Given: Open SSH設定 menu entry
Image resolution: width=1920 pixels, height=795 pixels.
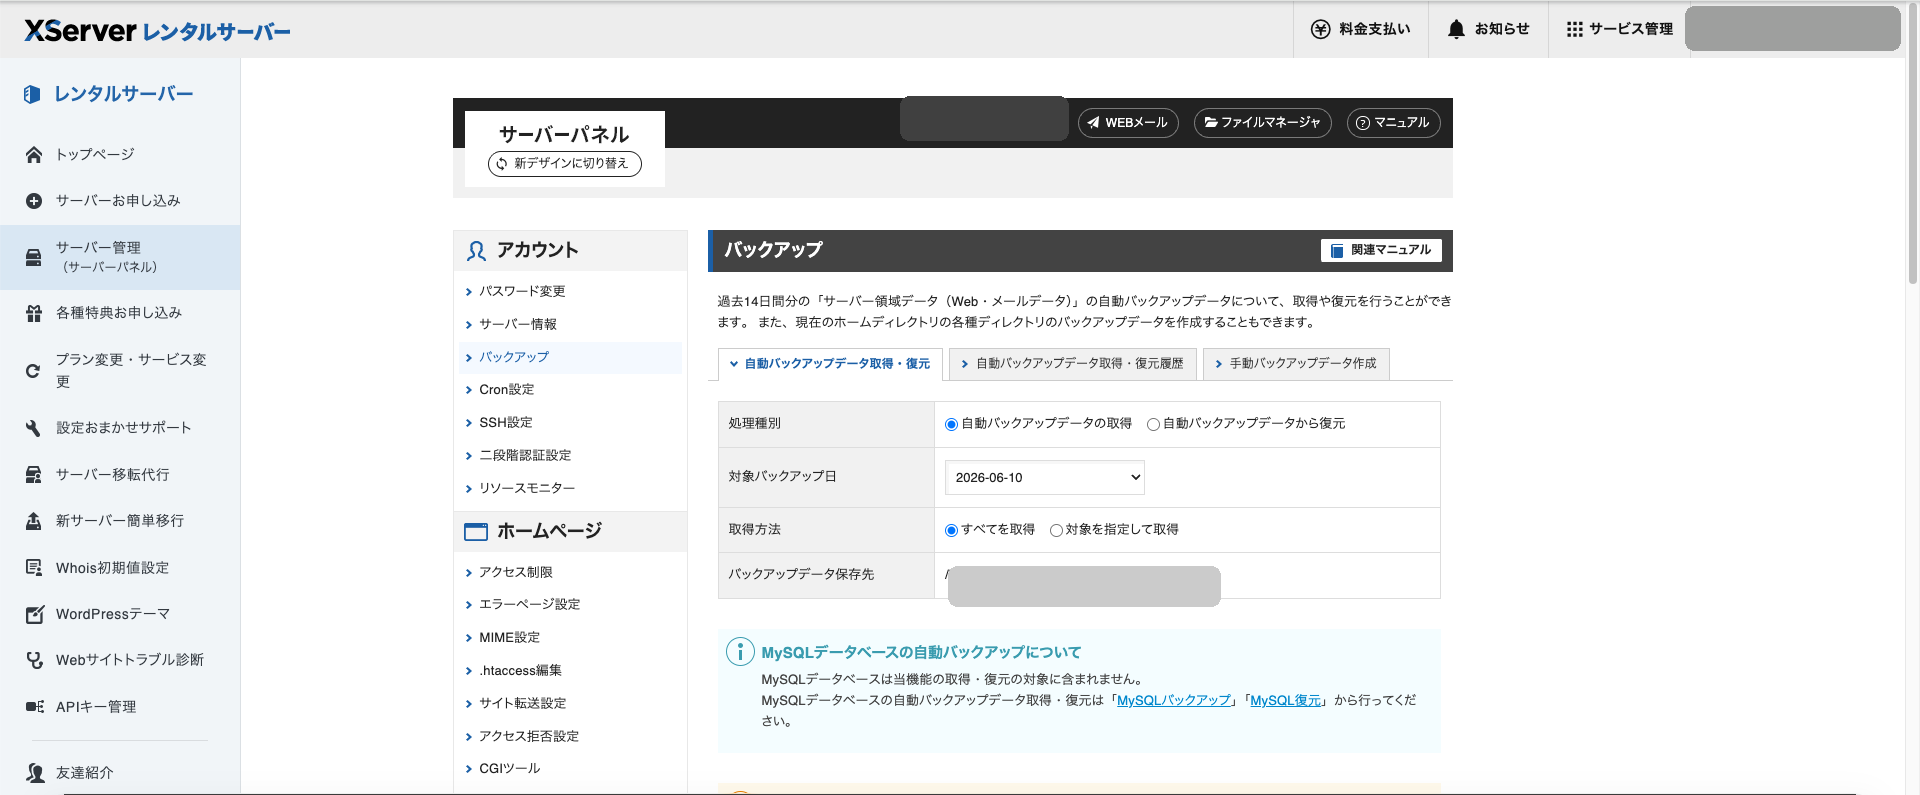Looking at the screenshot, I should [x=506, y=423].
